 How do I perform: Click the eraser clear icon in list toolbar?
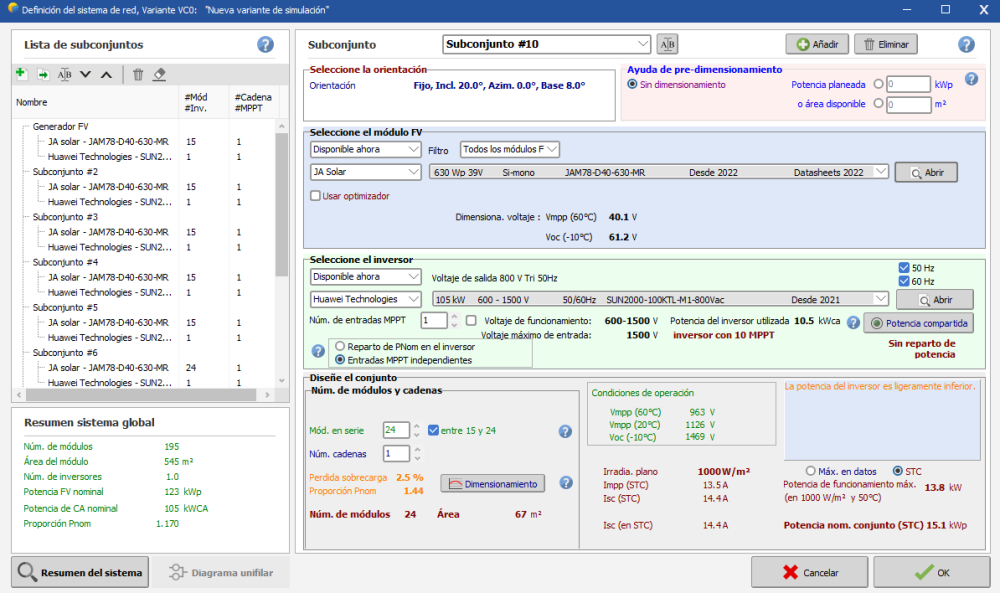point(159,74)
